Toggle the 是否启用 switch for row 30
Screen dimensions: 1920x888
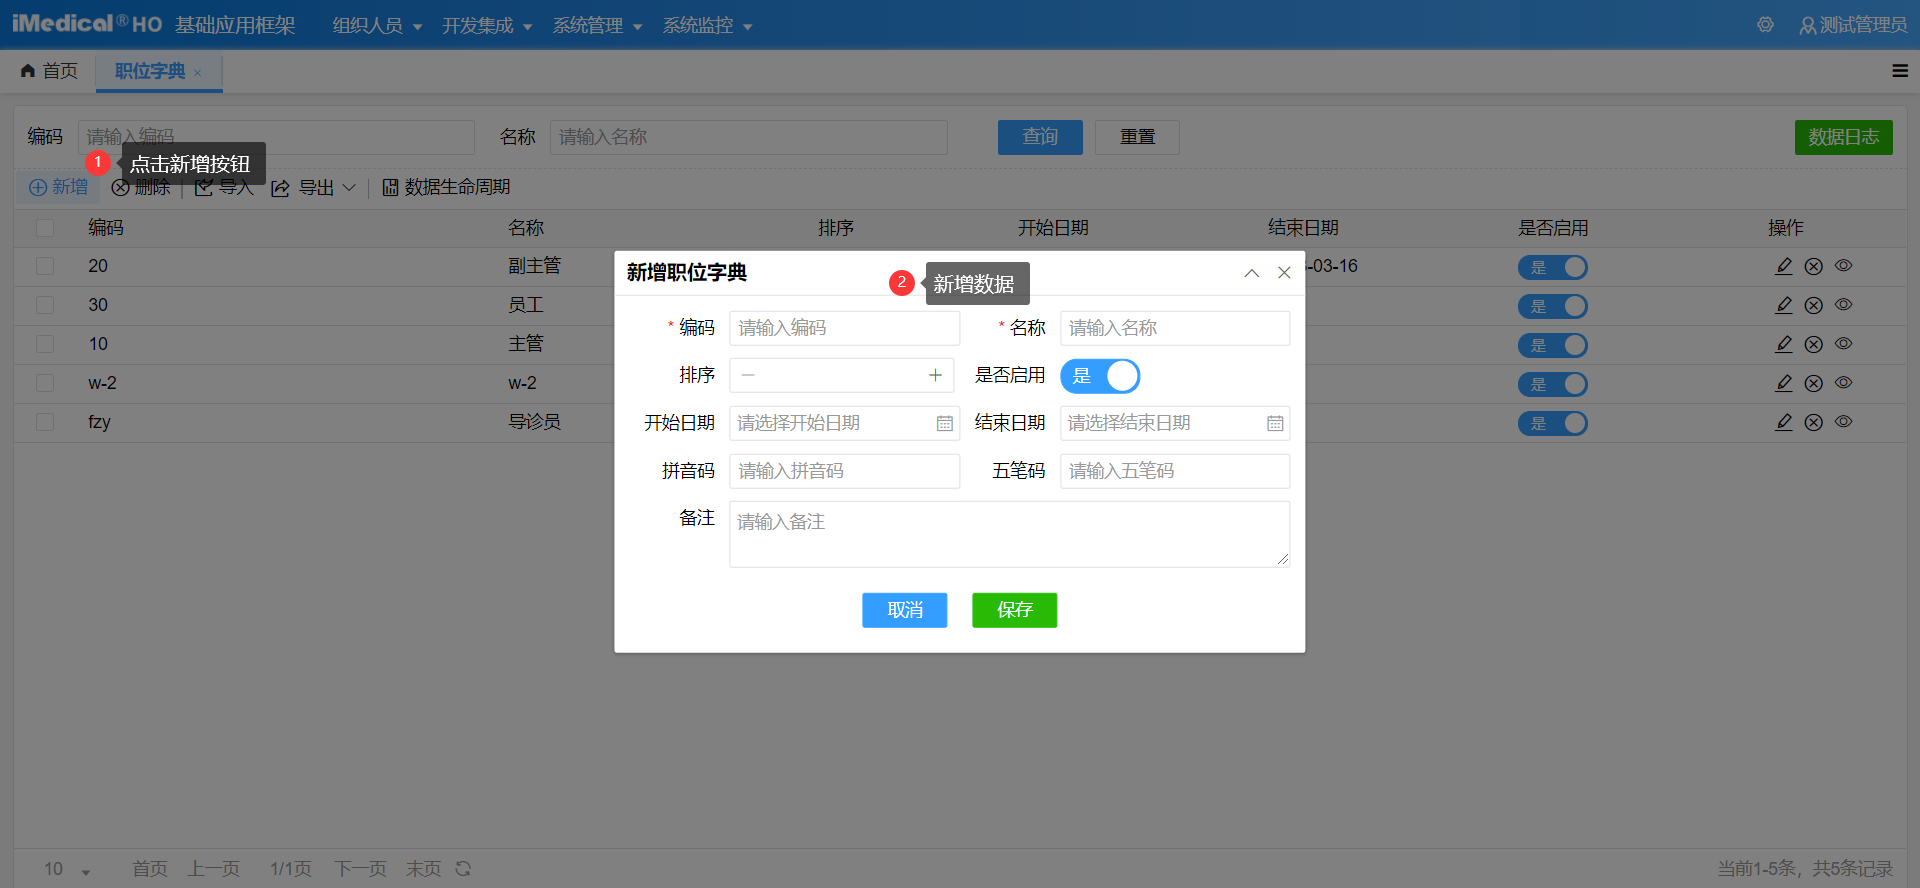pyautogui.click(x=1552, y=306)
